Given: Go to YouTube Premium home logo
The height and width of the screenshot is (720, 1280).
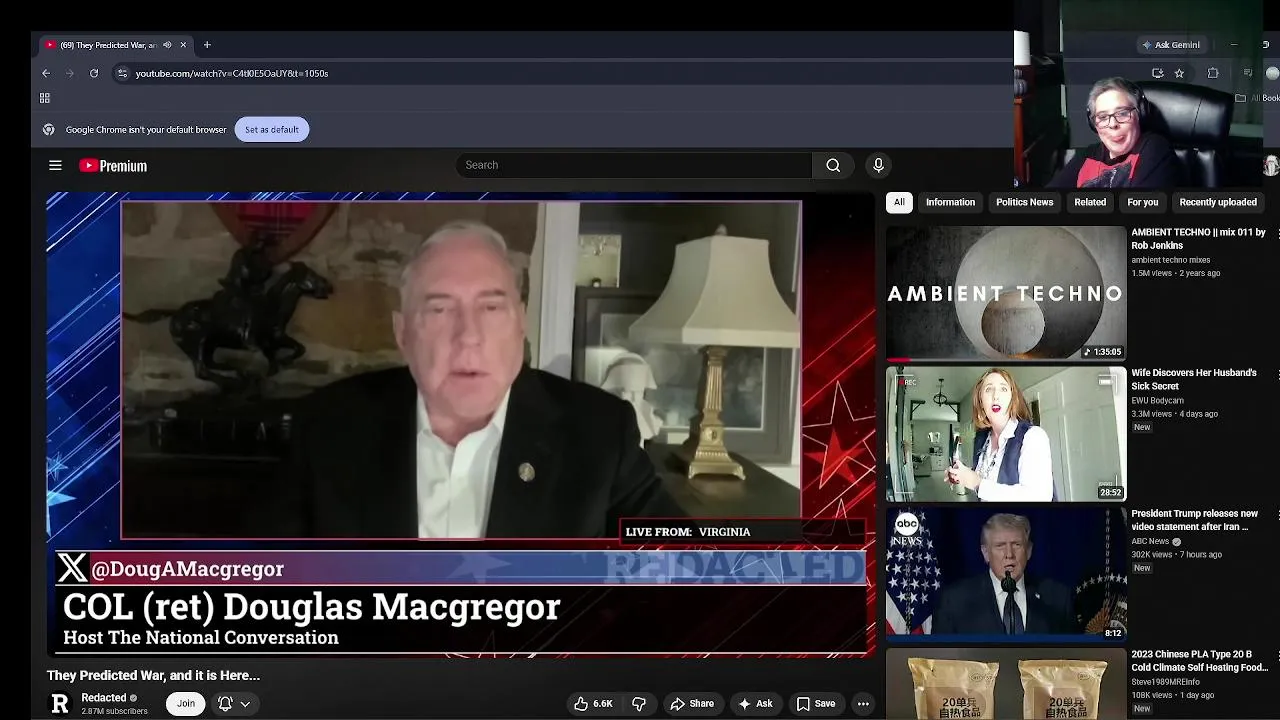Looking at the screenshot, I should pyautogui.click(x=113, y=166).
